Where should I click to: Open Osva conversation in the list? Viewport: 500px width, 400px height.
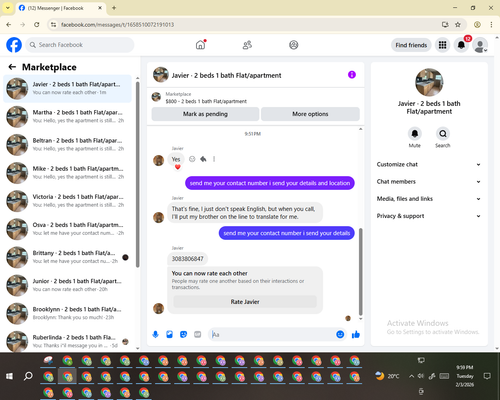point(68,229)
